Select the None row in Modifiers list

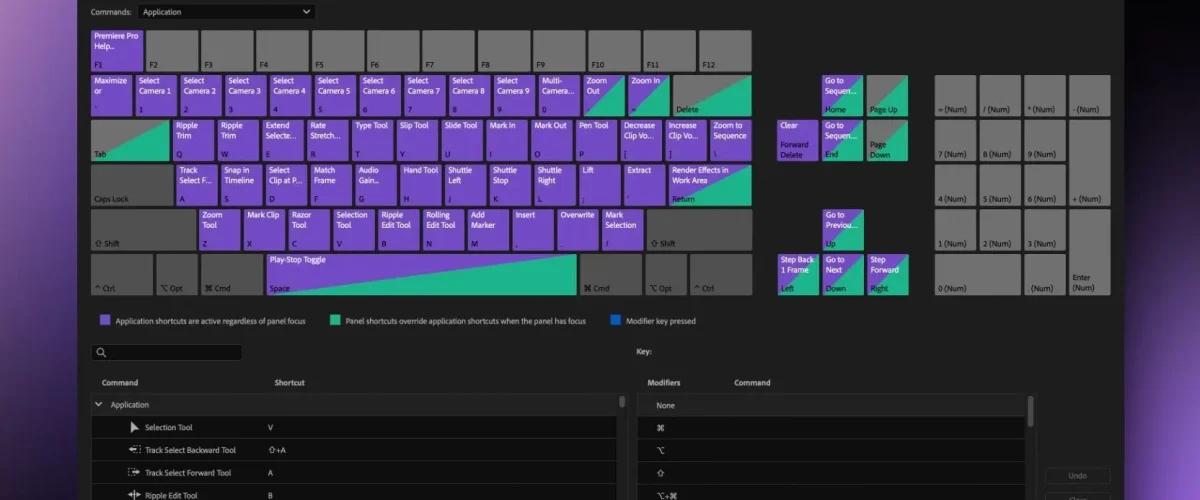pyautogui.click(x=665, y=405)
